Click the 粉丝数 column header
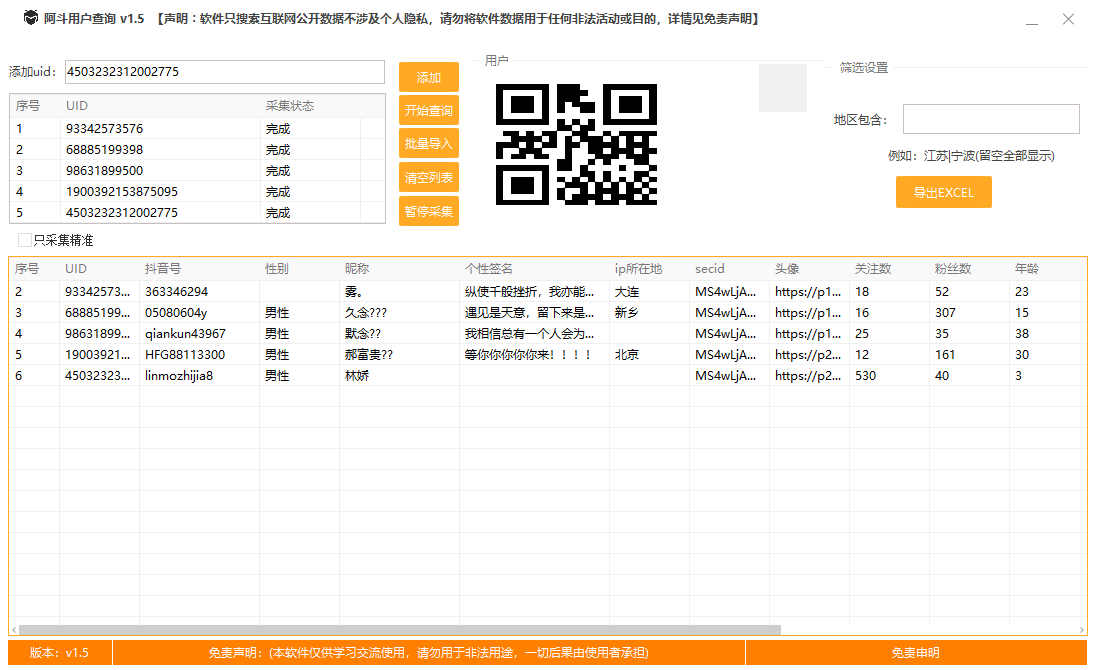 [969, 268]
